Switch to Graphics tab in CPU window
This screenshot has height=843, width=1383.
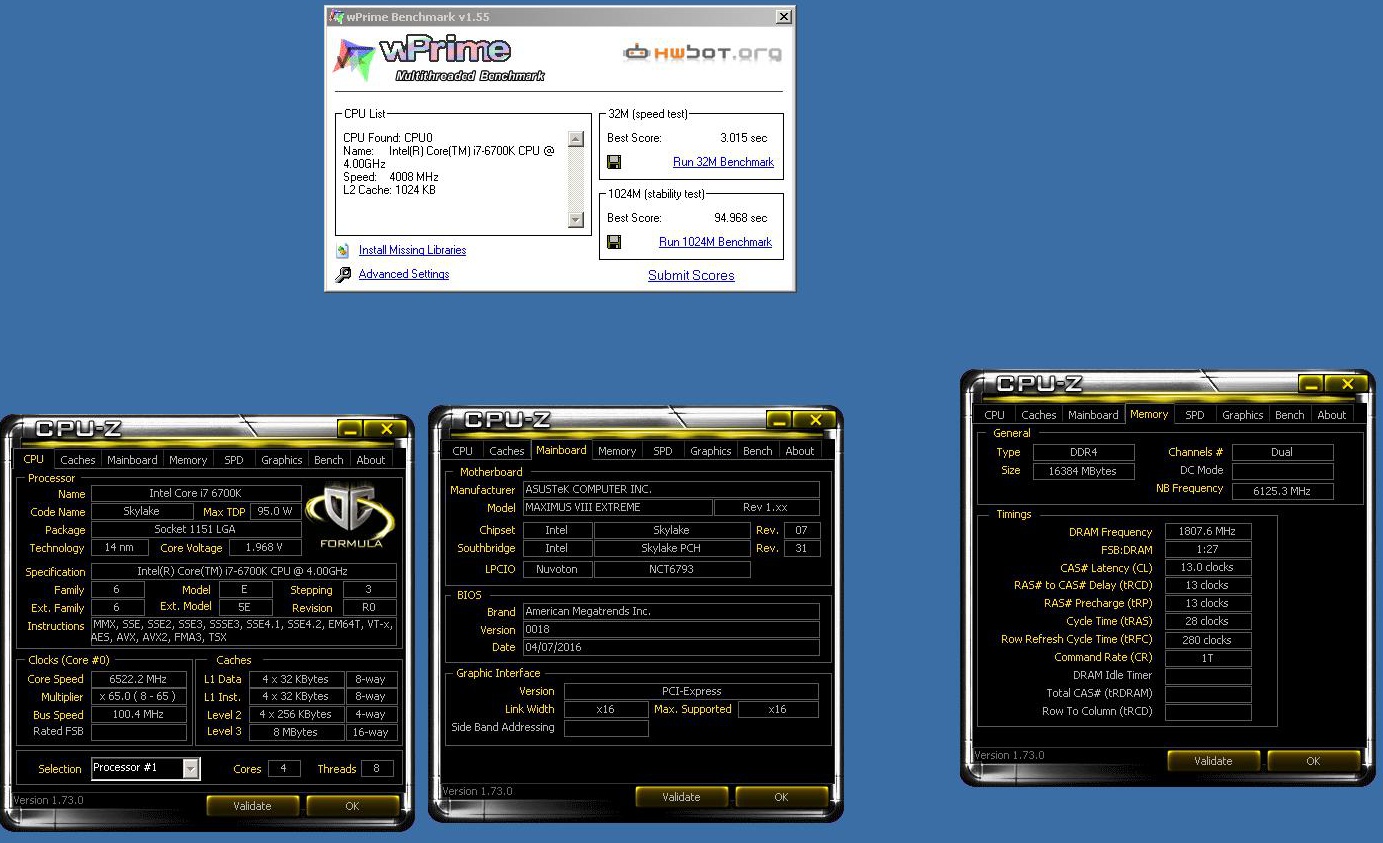pos(281,460)
